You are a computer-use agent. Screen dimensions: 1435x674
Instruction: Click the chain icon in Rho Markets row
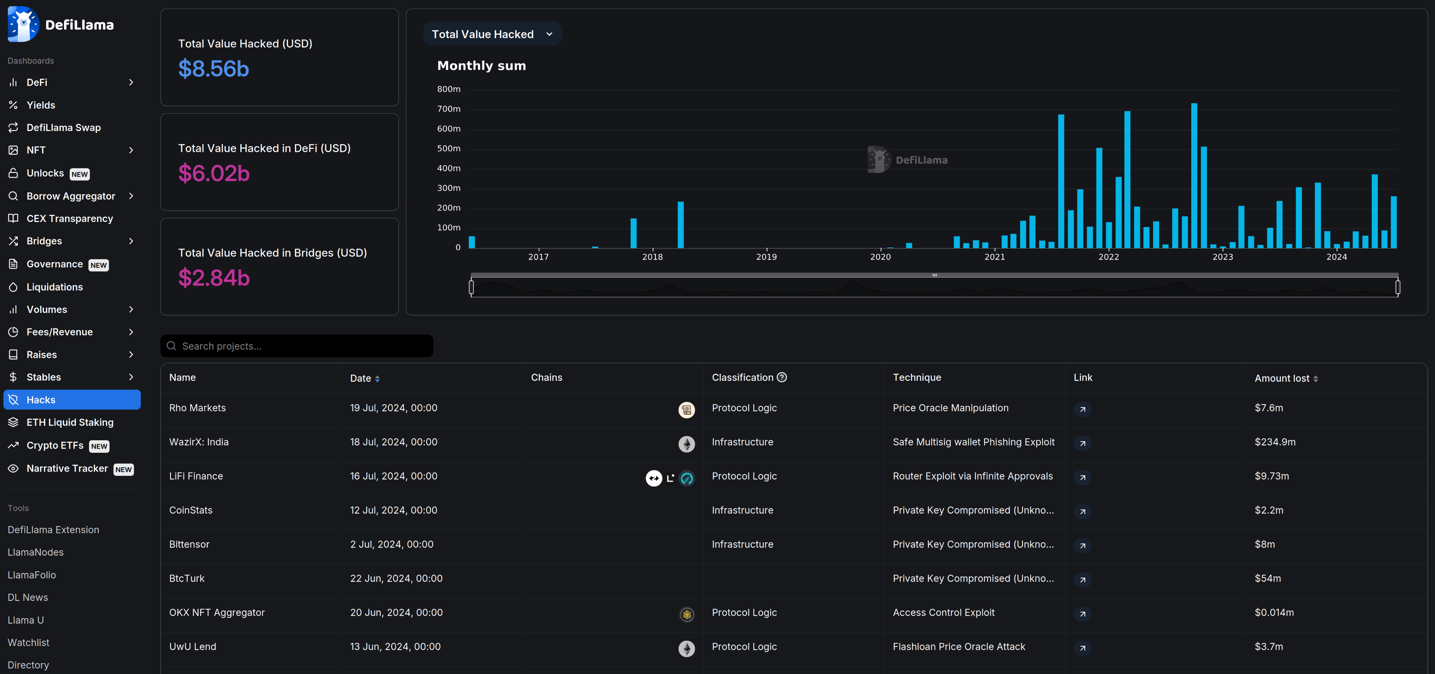pyautogui.click(x=686, y=410)
